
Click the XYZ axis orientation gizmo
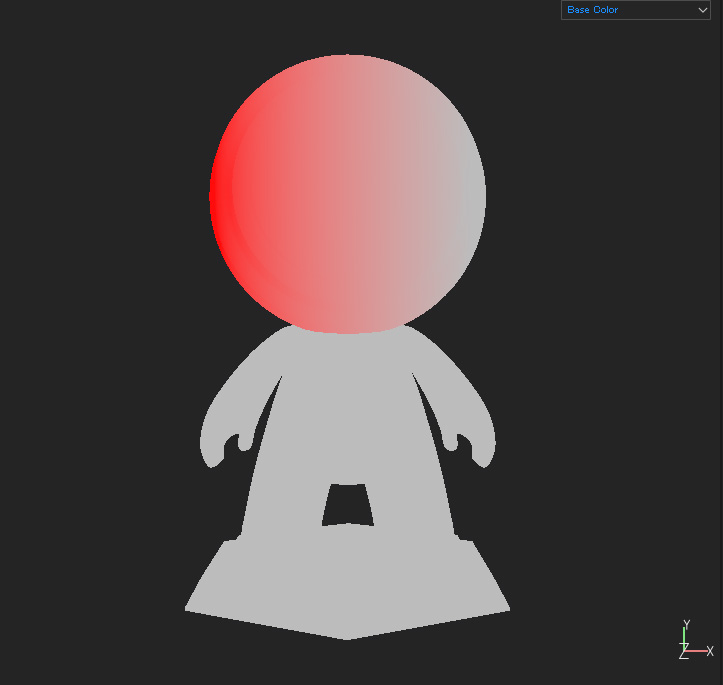[x=696, y=640]
